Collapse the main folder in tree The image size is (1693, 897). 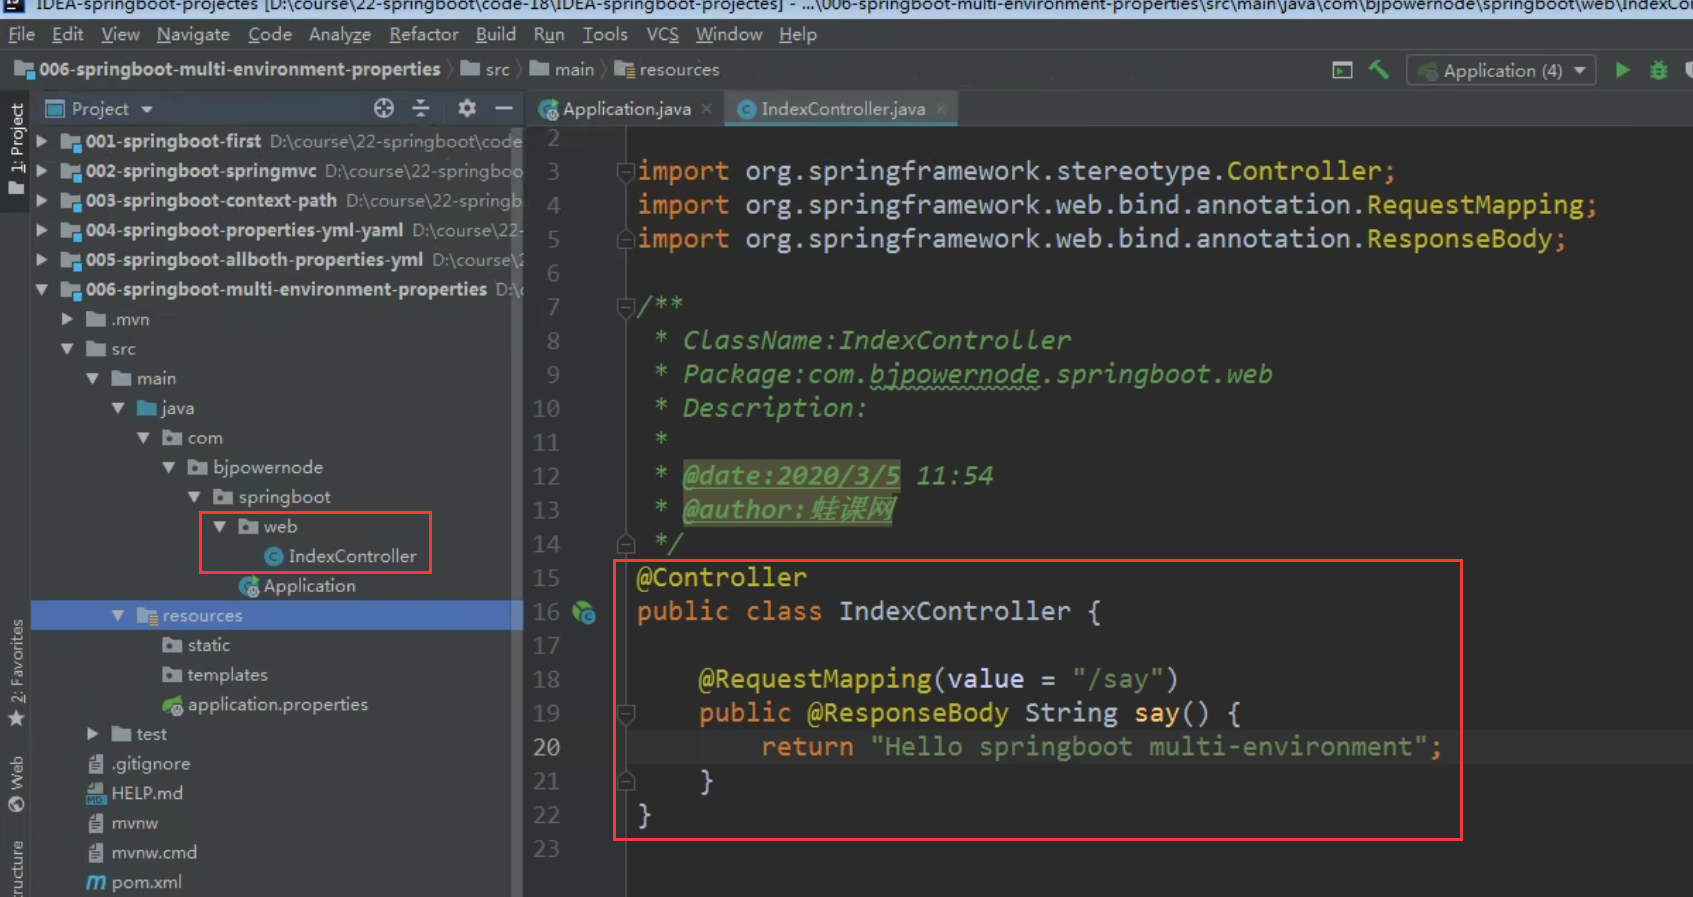tap(93, 378)
